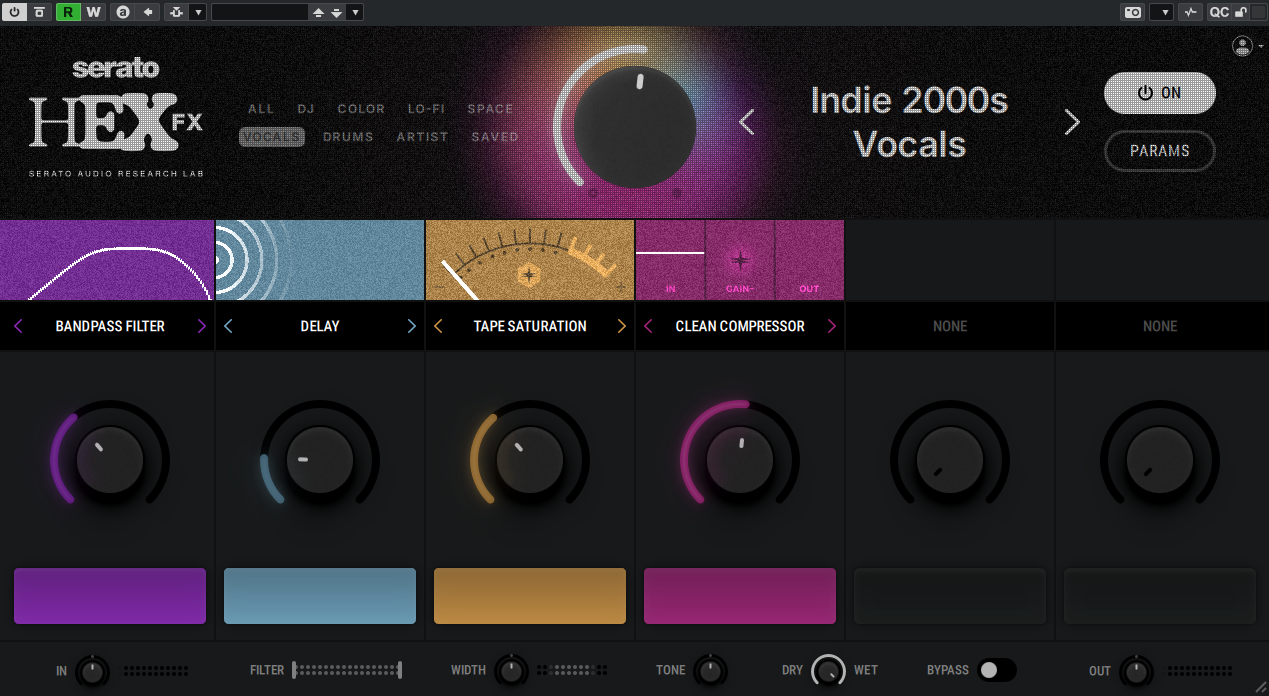Select next effect after Bandpass Filter
Screen dimensions: 1269x696
[202, 326]
